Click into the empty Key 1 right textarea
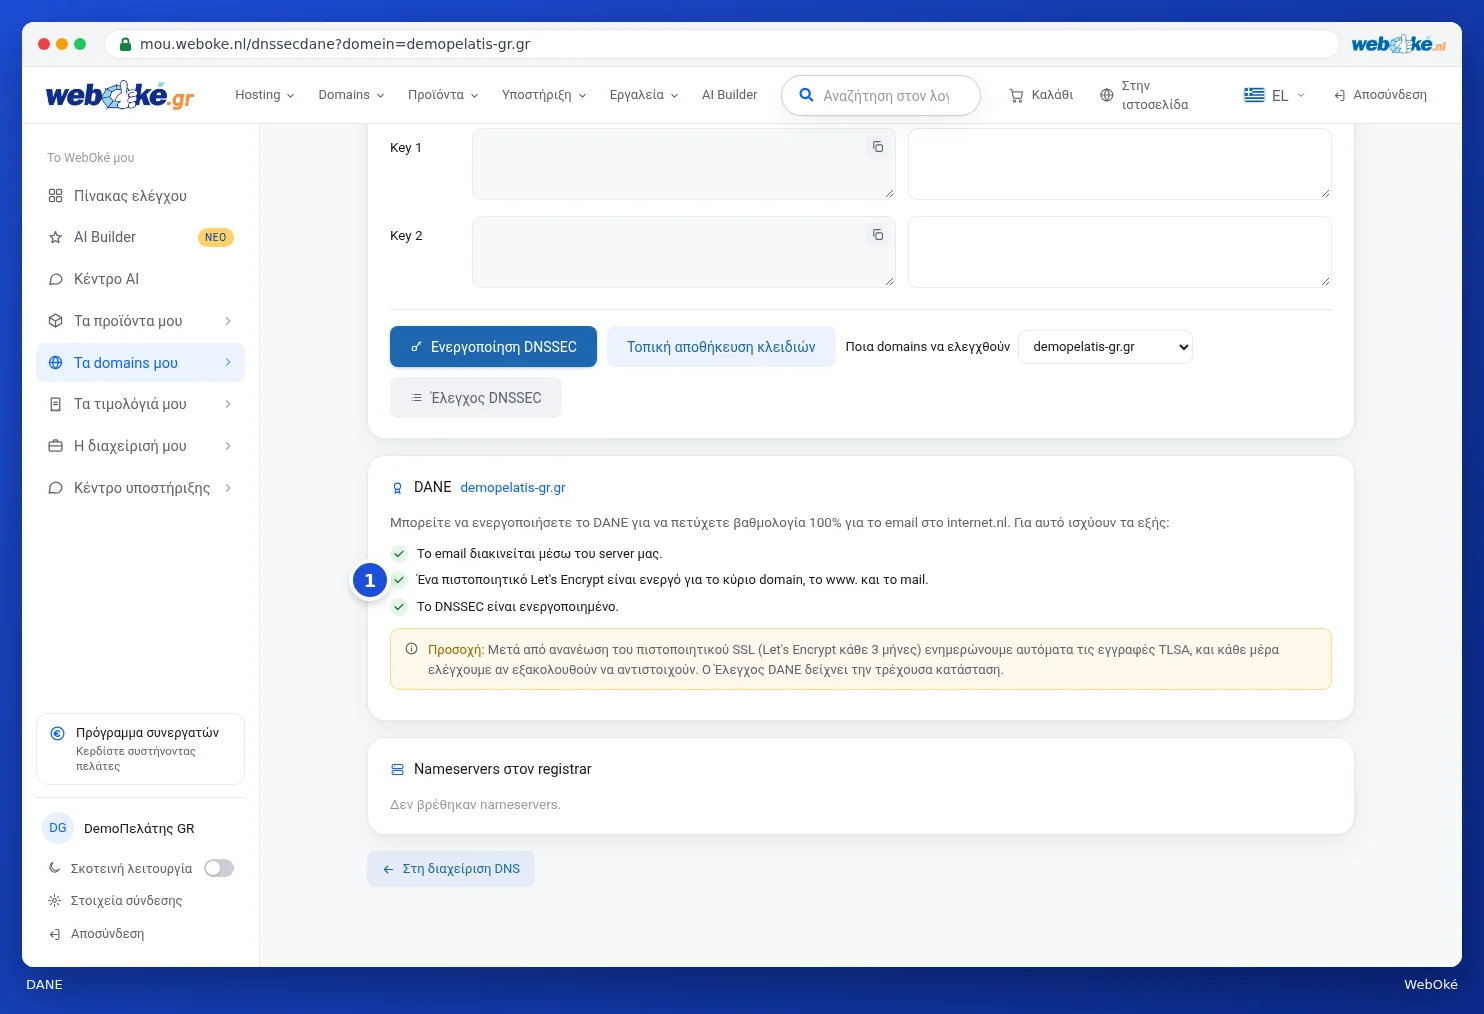Image resolution: width=1484 pixels, height=1014 pixels. (1120, 164)
